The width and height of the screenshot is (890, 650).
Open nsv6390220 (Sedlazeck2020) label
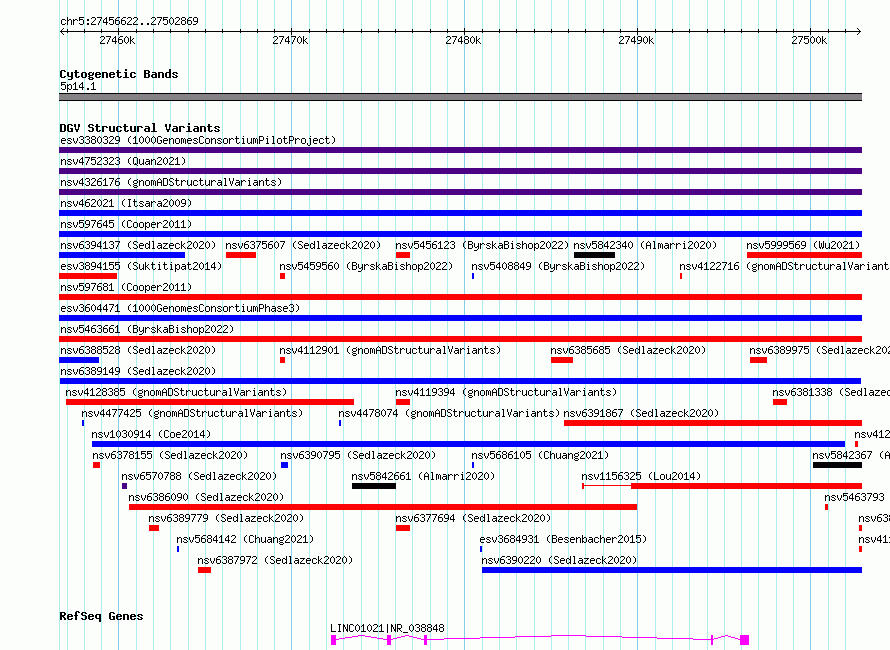[x=559, y=560]
